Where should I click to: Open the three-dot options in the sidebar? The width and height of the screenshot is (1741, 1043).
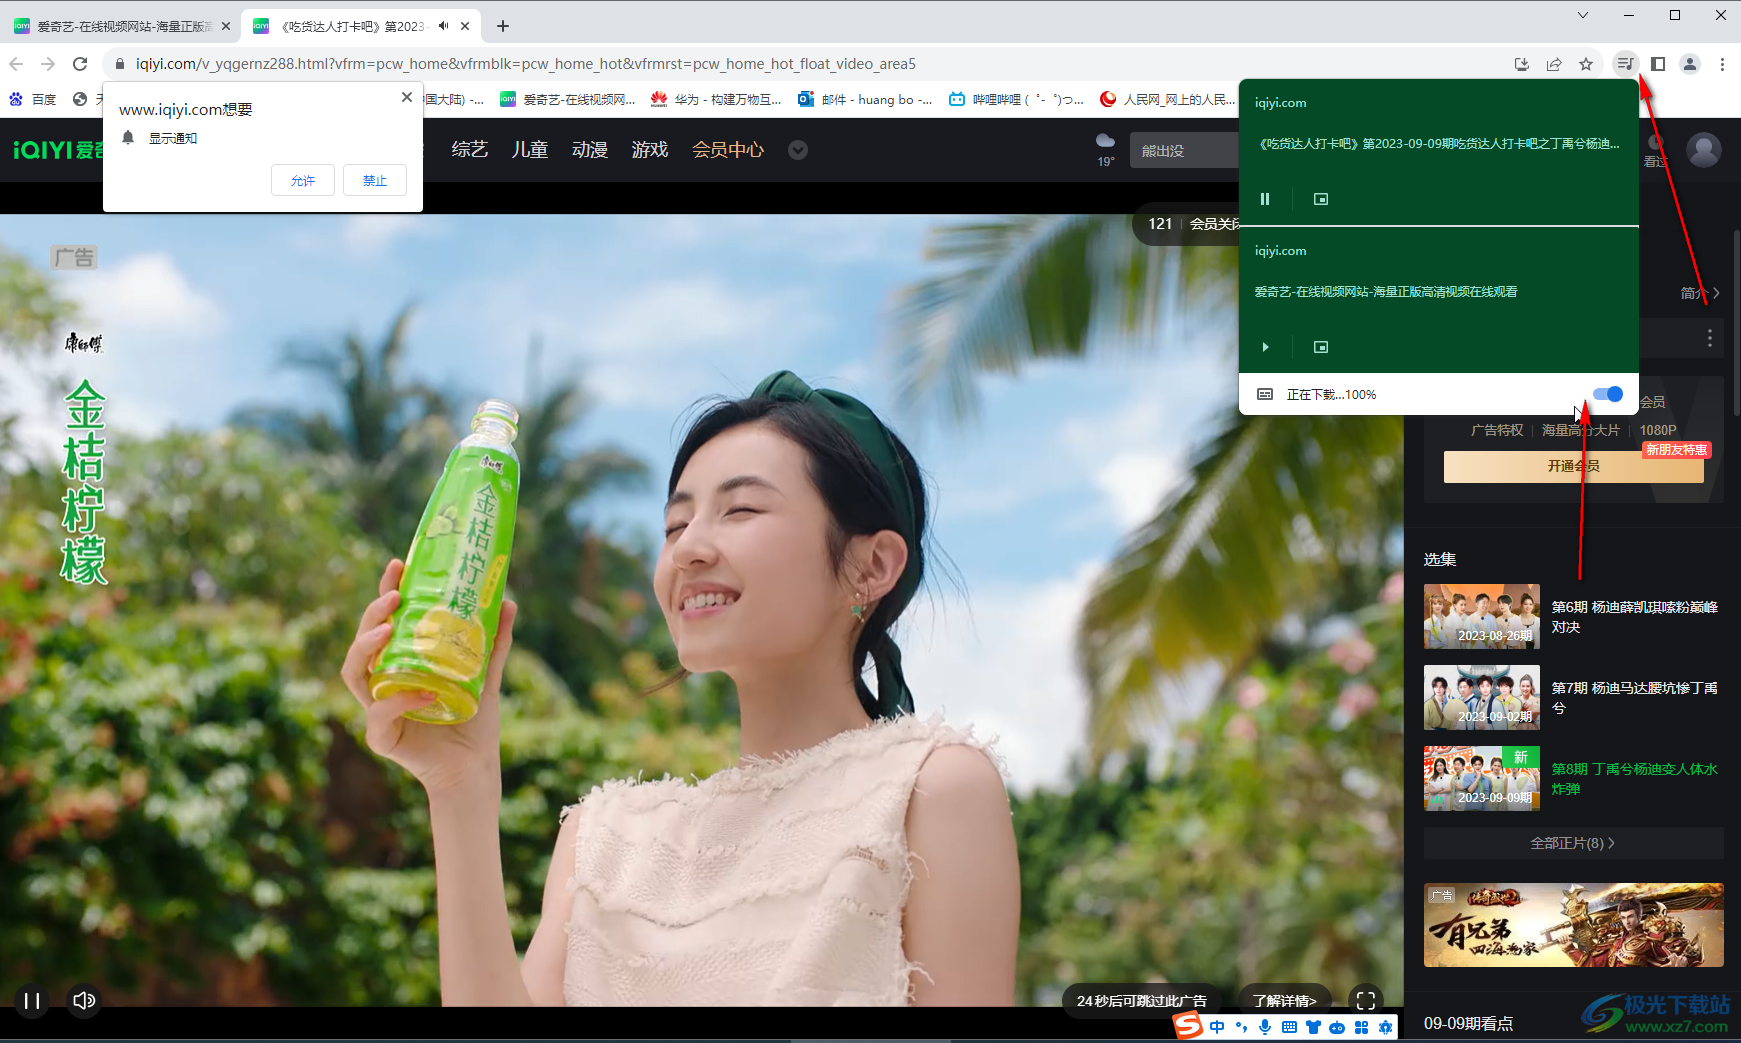point(1710,338)
